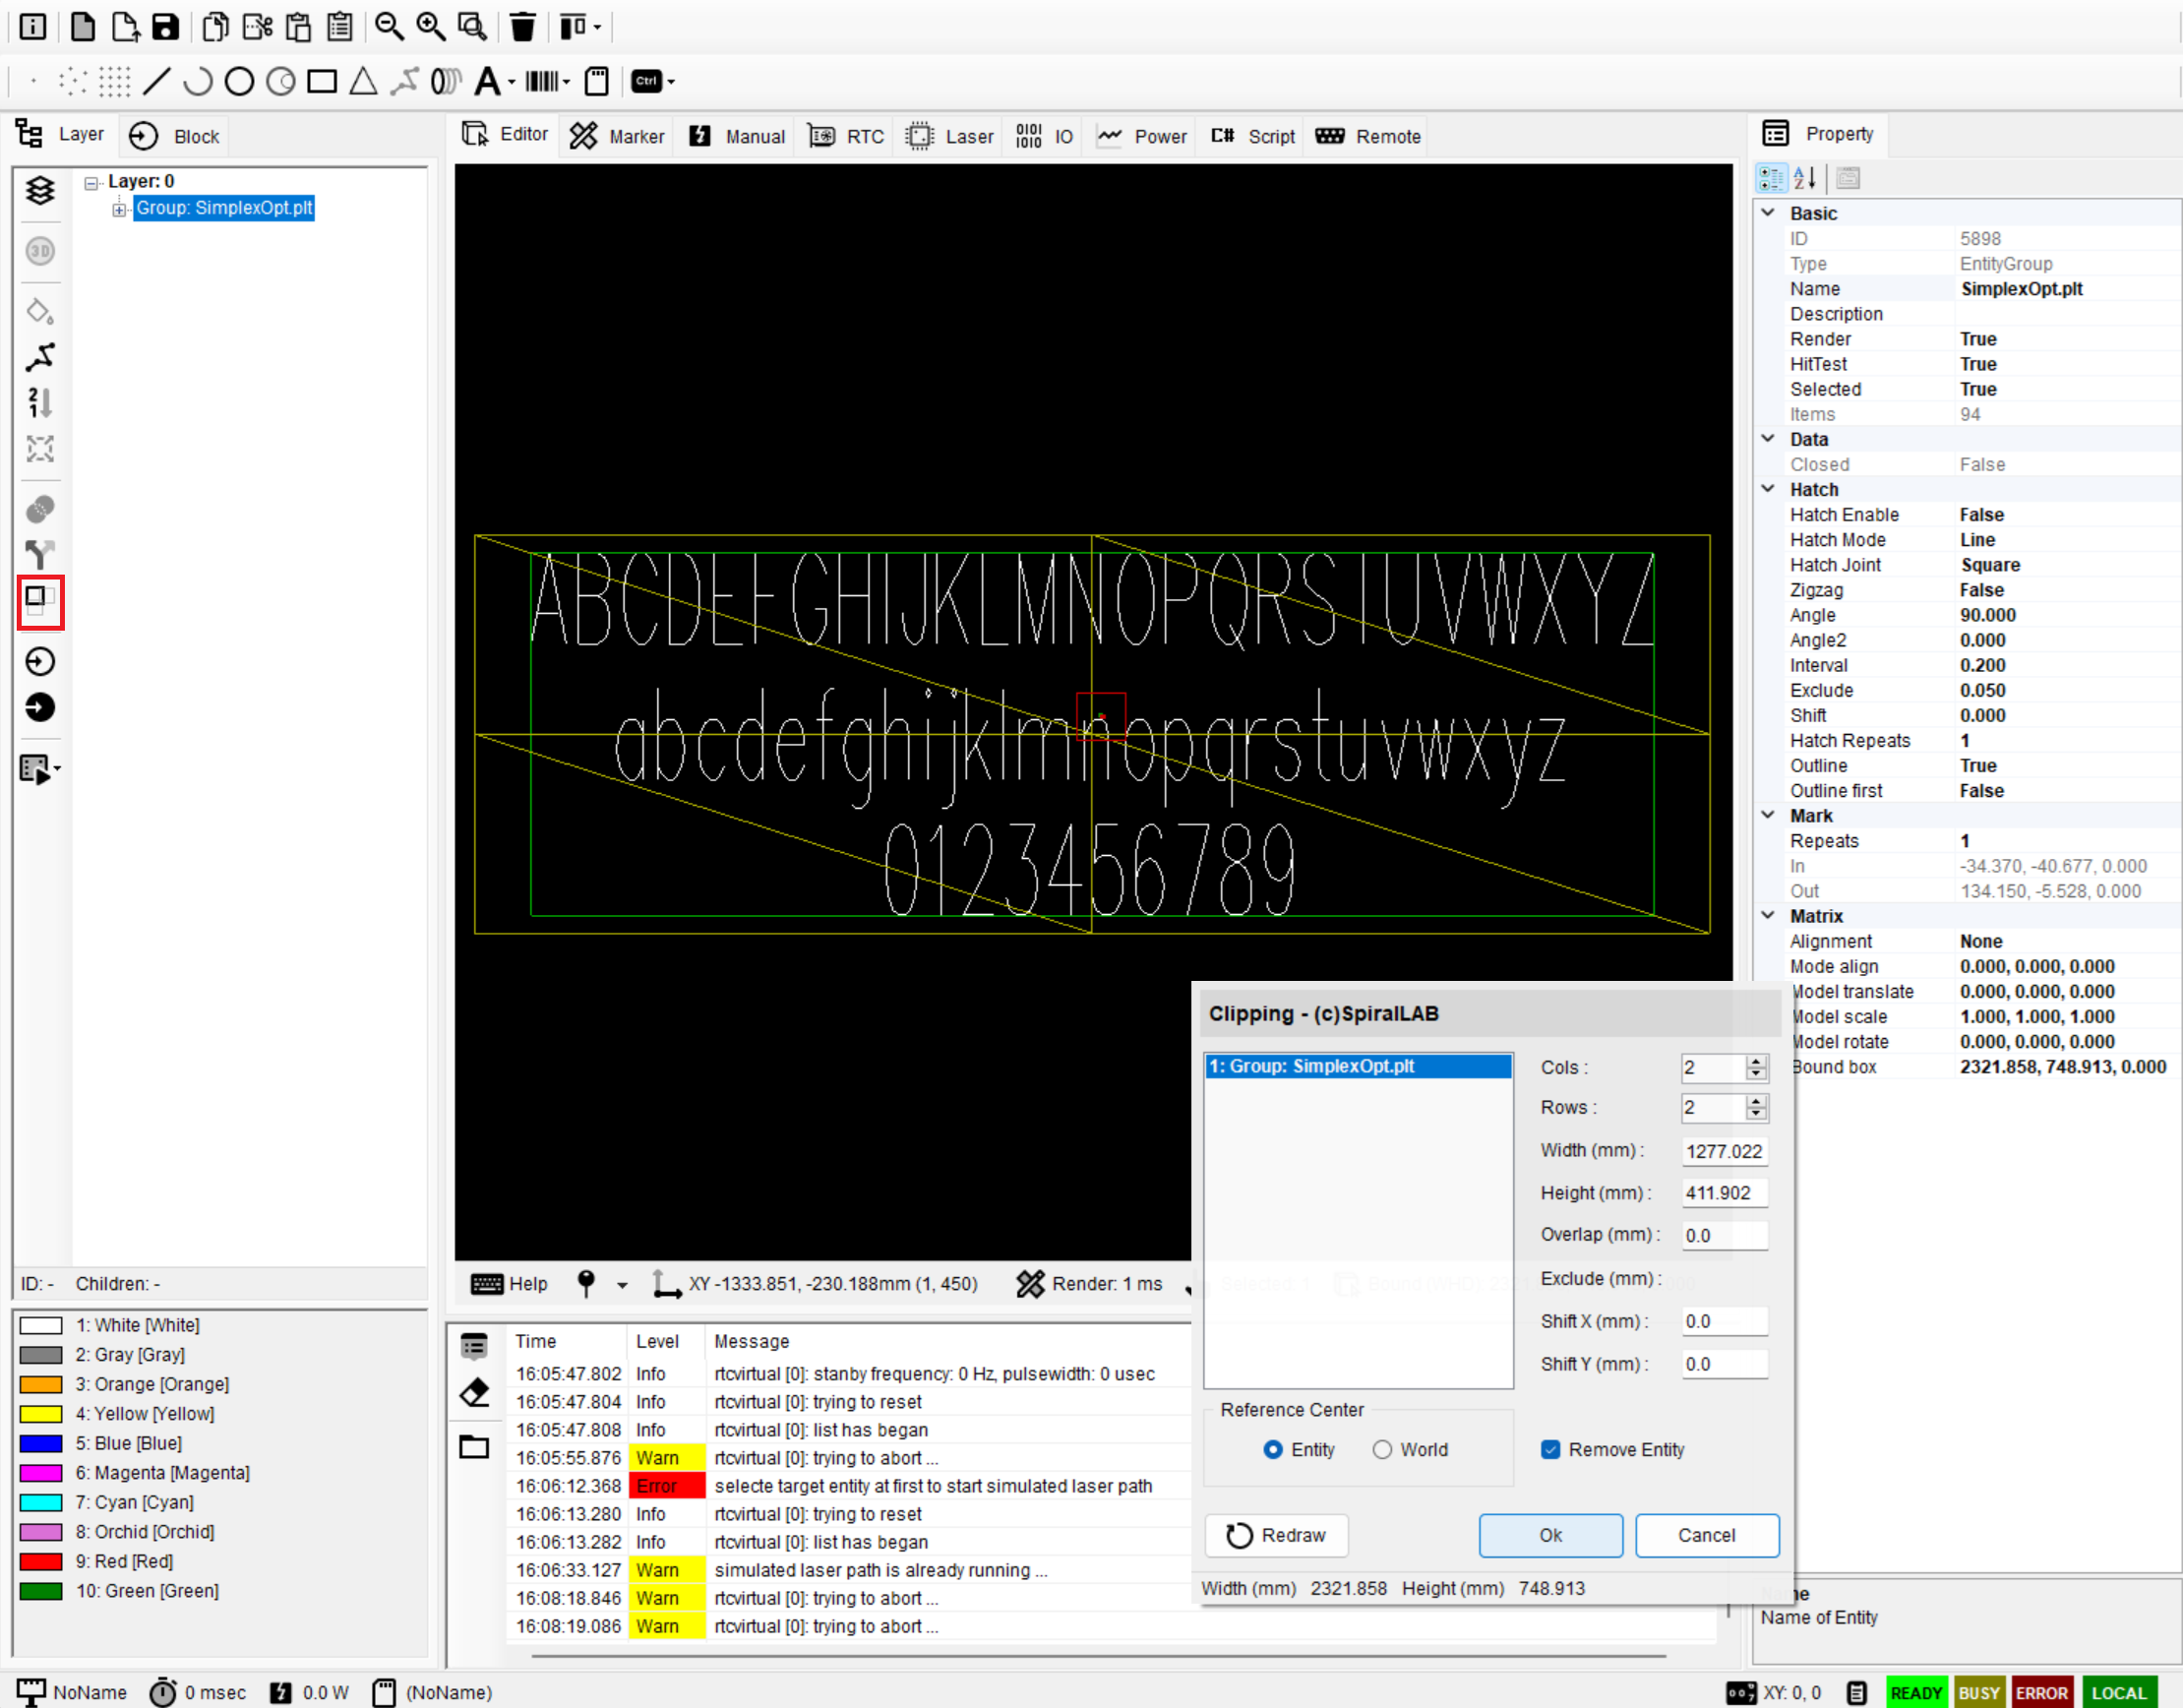
Task: Click Cancel in Clipping dialog
Action: coord(1707,1535)
